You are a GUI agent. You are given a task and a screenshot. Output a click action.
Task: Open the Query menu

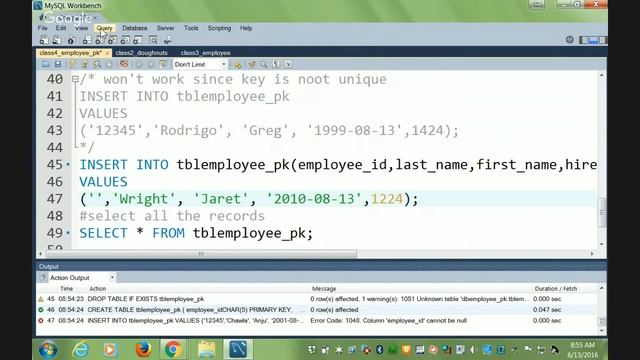[x=104, y=28]
